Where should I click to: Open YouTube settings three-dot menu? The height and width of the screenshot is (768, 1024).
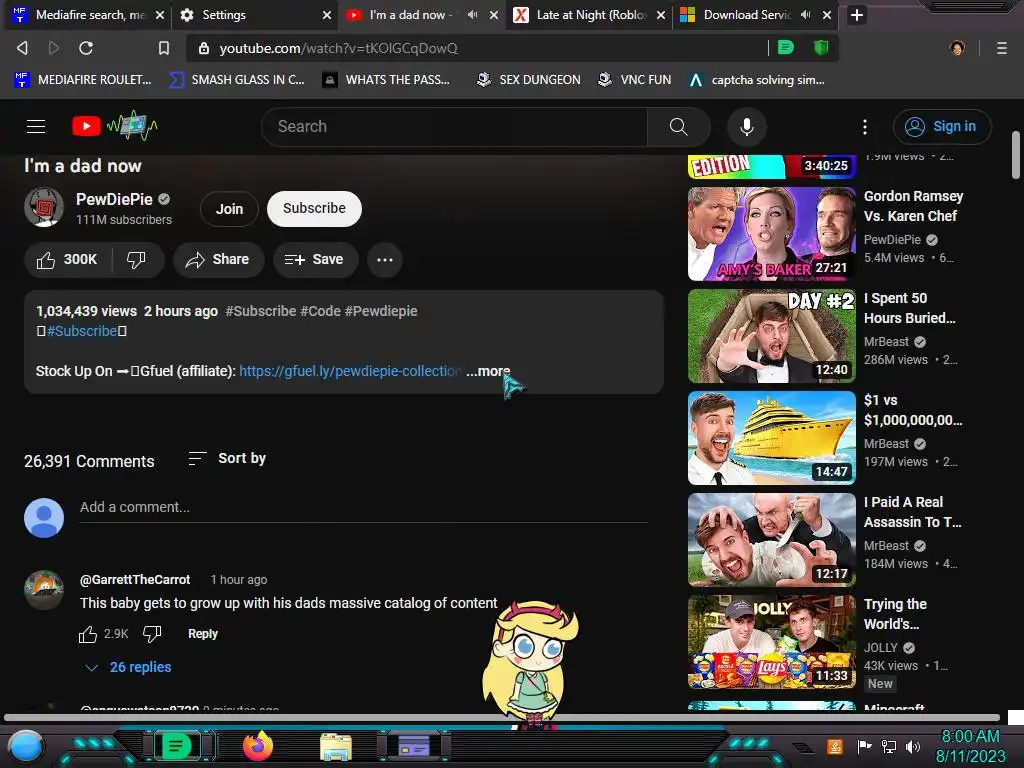click(865, 127)
